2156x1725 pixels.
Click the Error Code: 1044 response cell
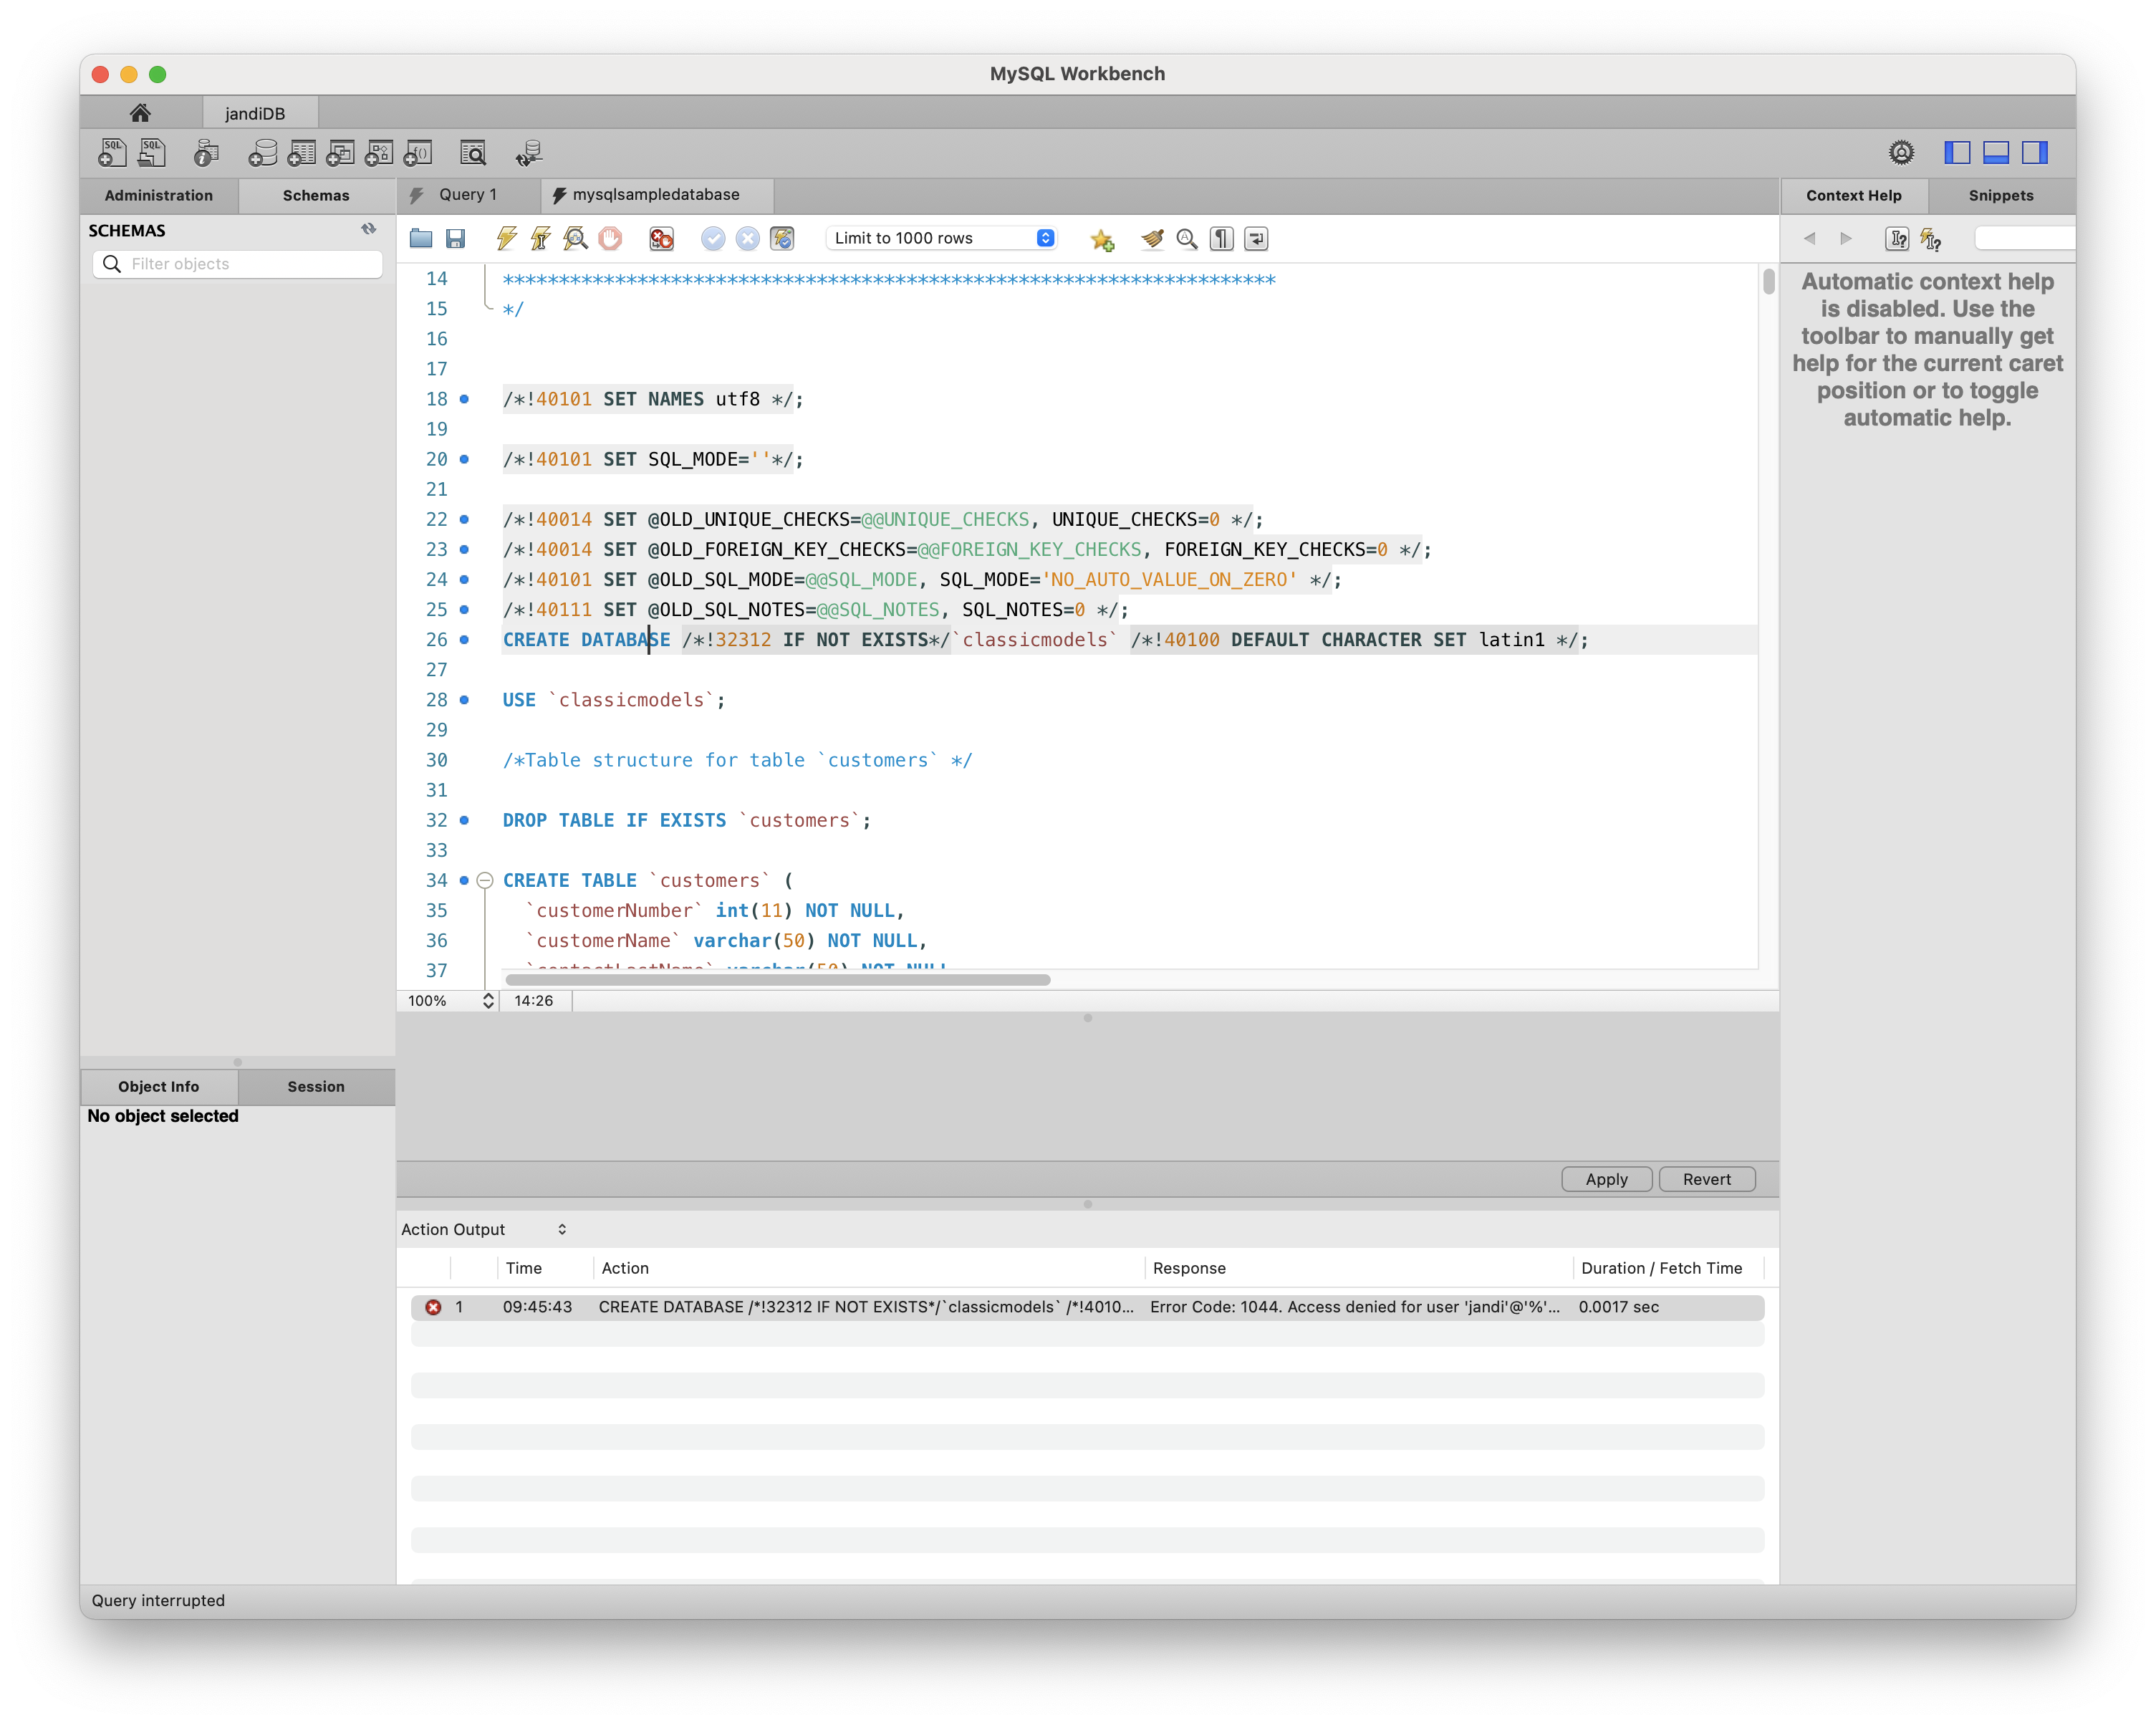1355,1307
